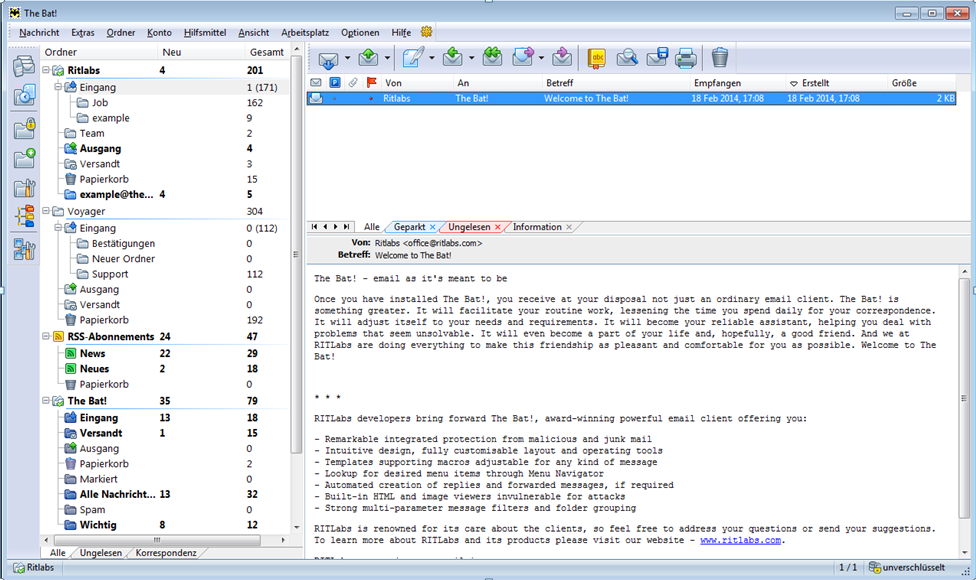Select the Papierkorb folder under Ritlabs
The height and width of the screenshot is (580, 976).
coord(104,179)
